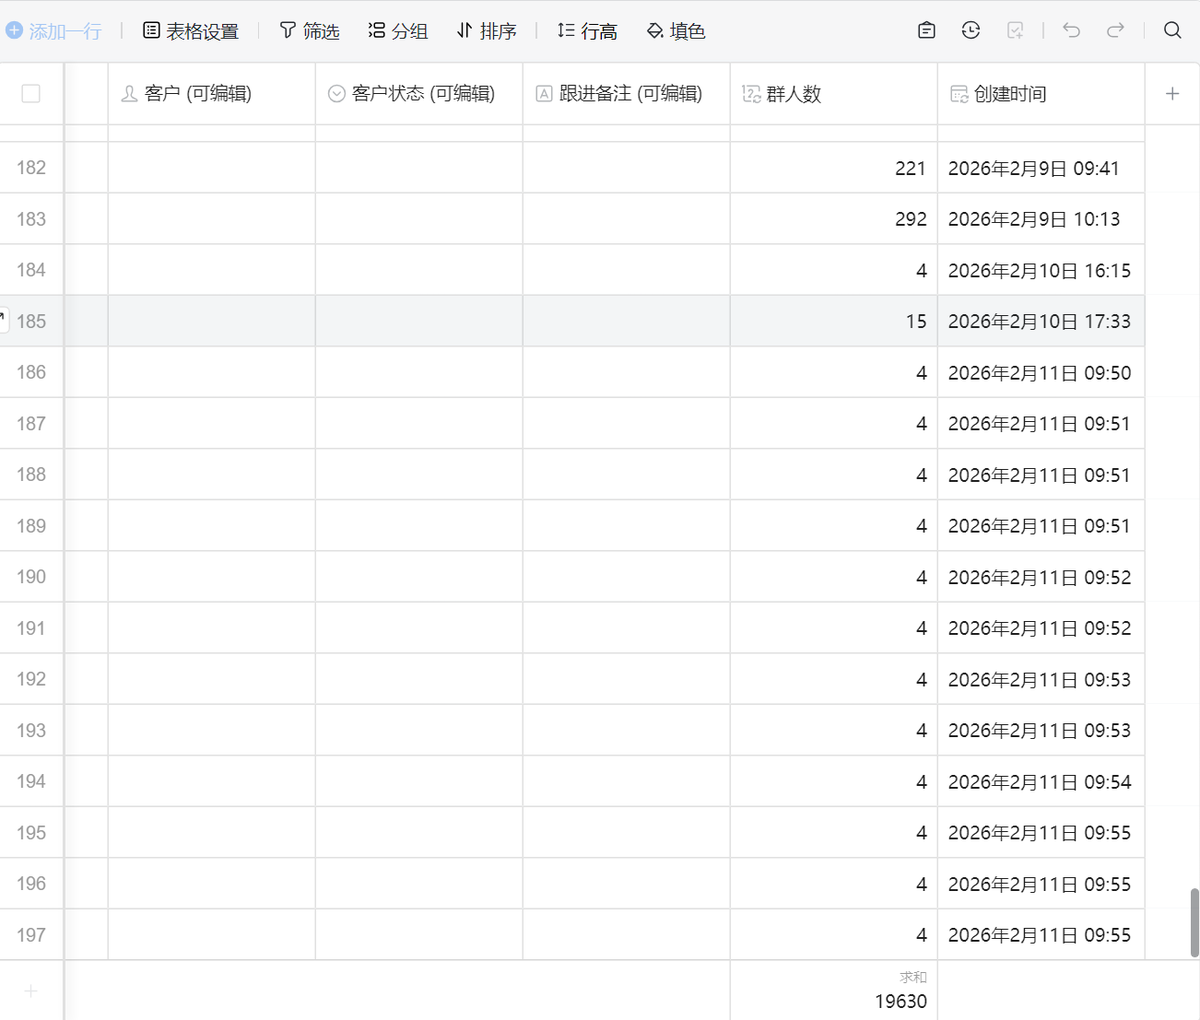Click the date 2026年2月9日 10:13

tap(1034, 220)
